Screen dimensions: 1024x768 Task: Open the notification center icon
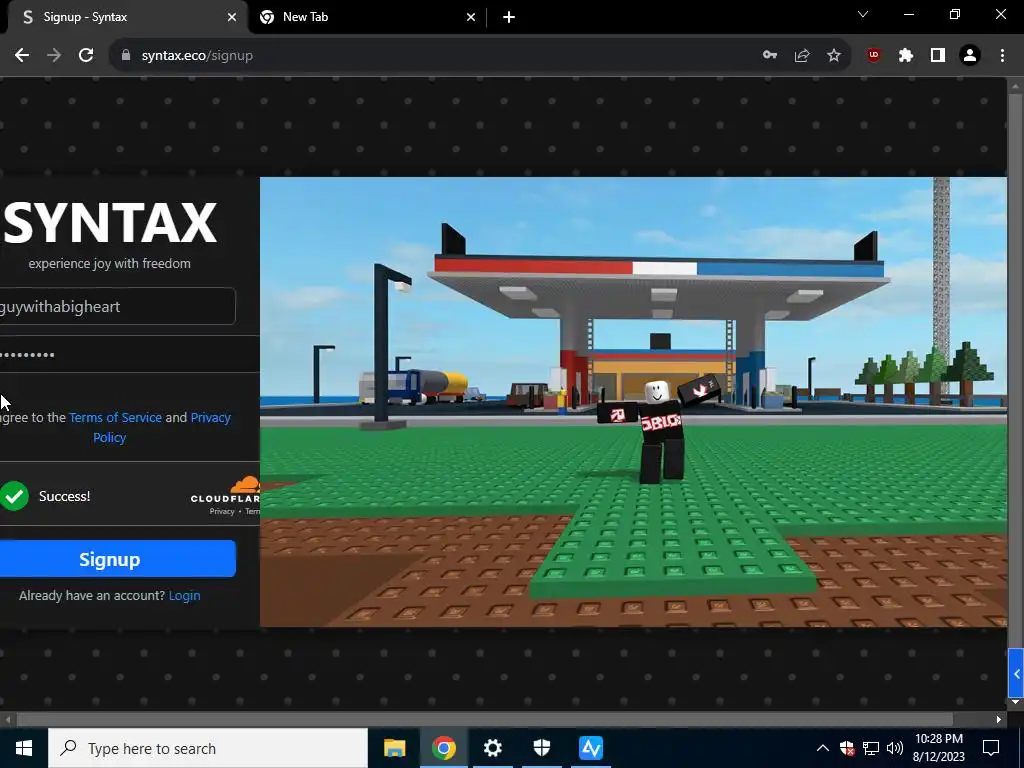click(991, 748)
